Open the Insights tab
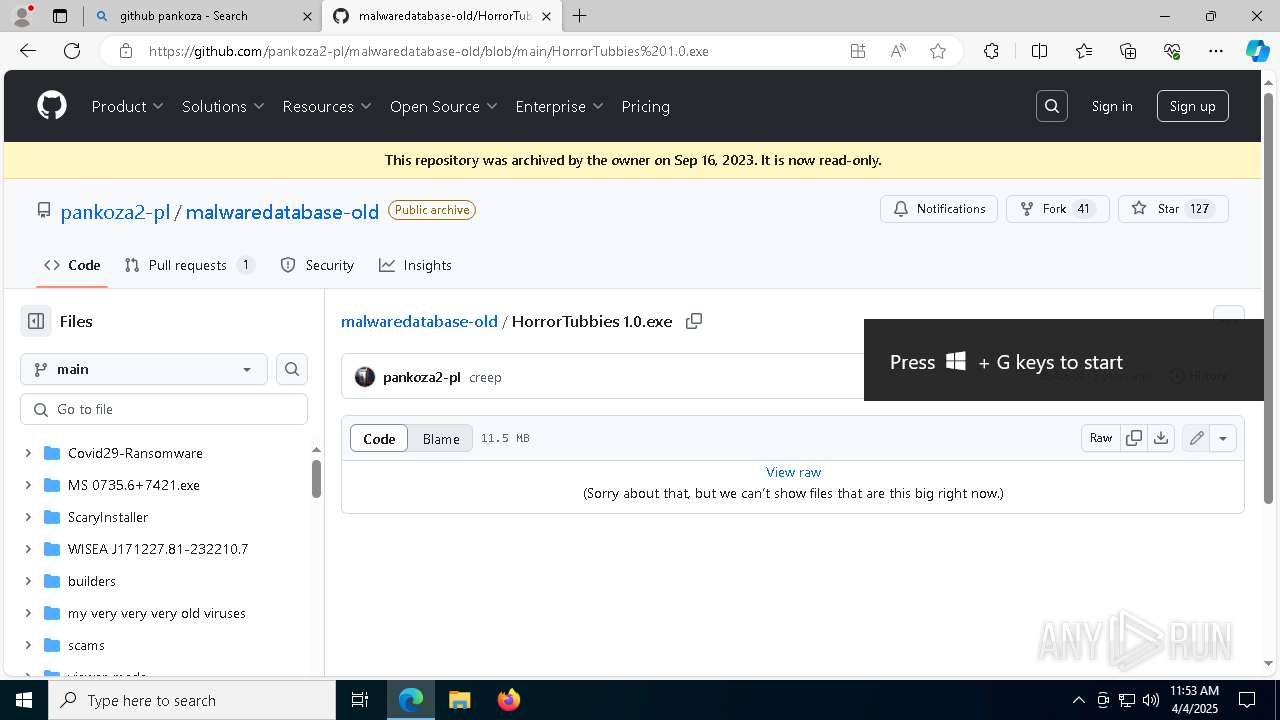This screenshot has width=1280, height=720. (415, 265)
